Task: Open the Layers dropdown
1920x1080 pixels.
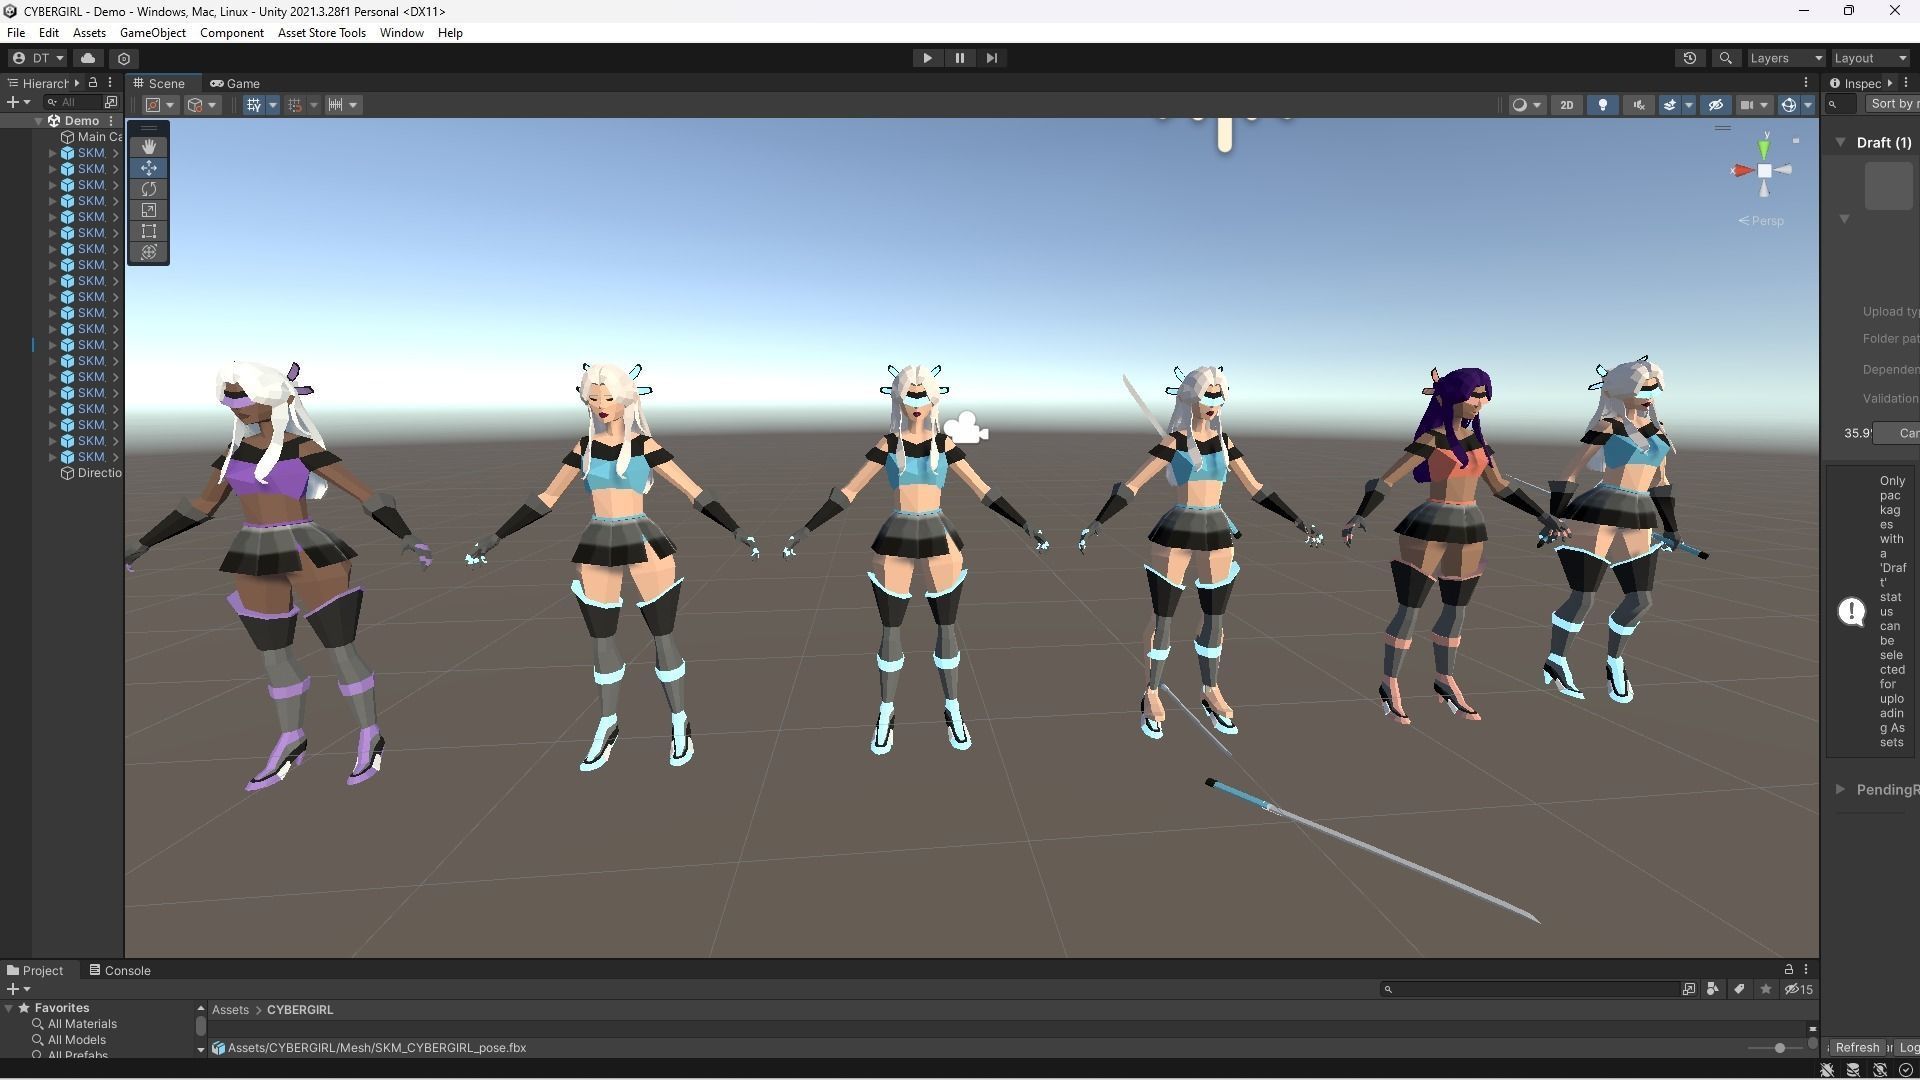Action: click(1786, 58)
